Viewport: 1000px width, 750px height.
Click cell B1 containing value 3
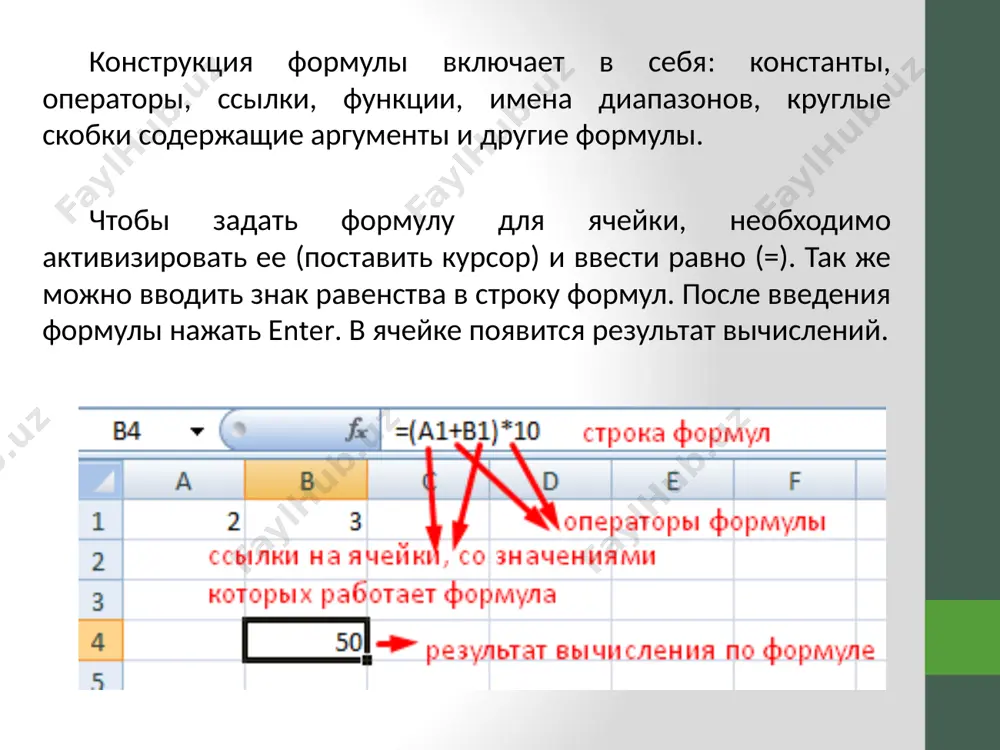(x=306, y=520)
